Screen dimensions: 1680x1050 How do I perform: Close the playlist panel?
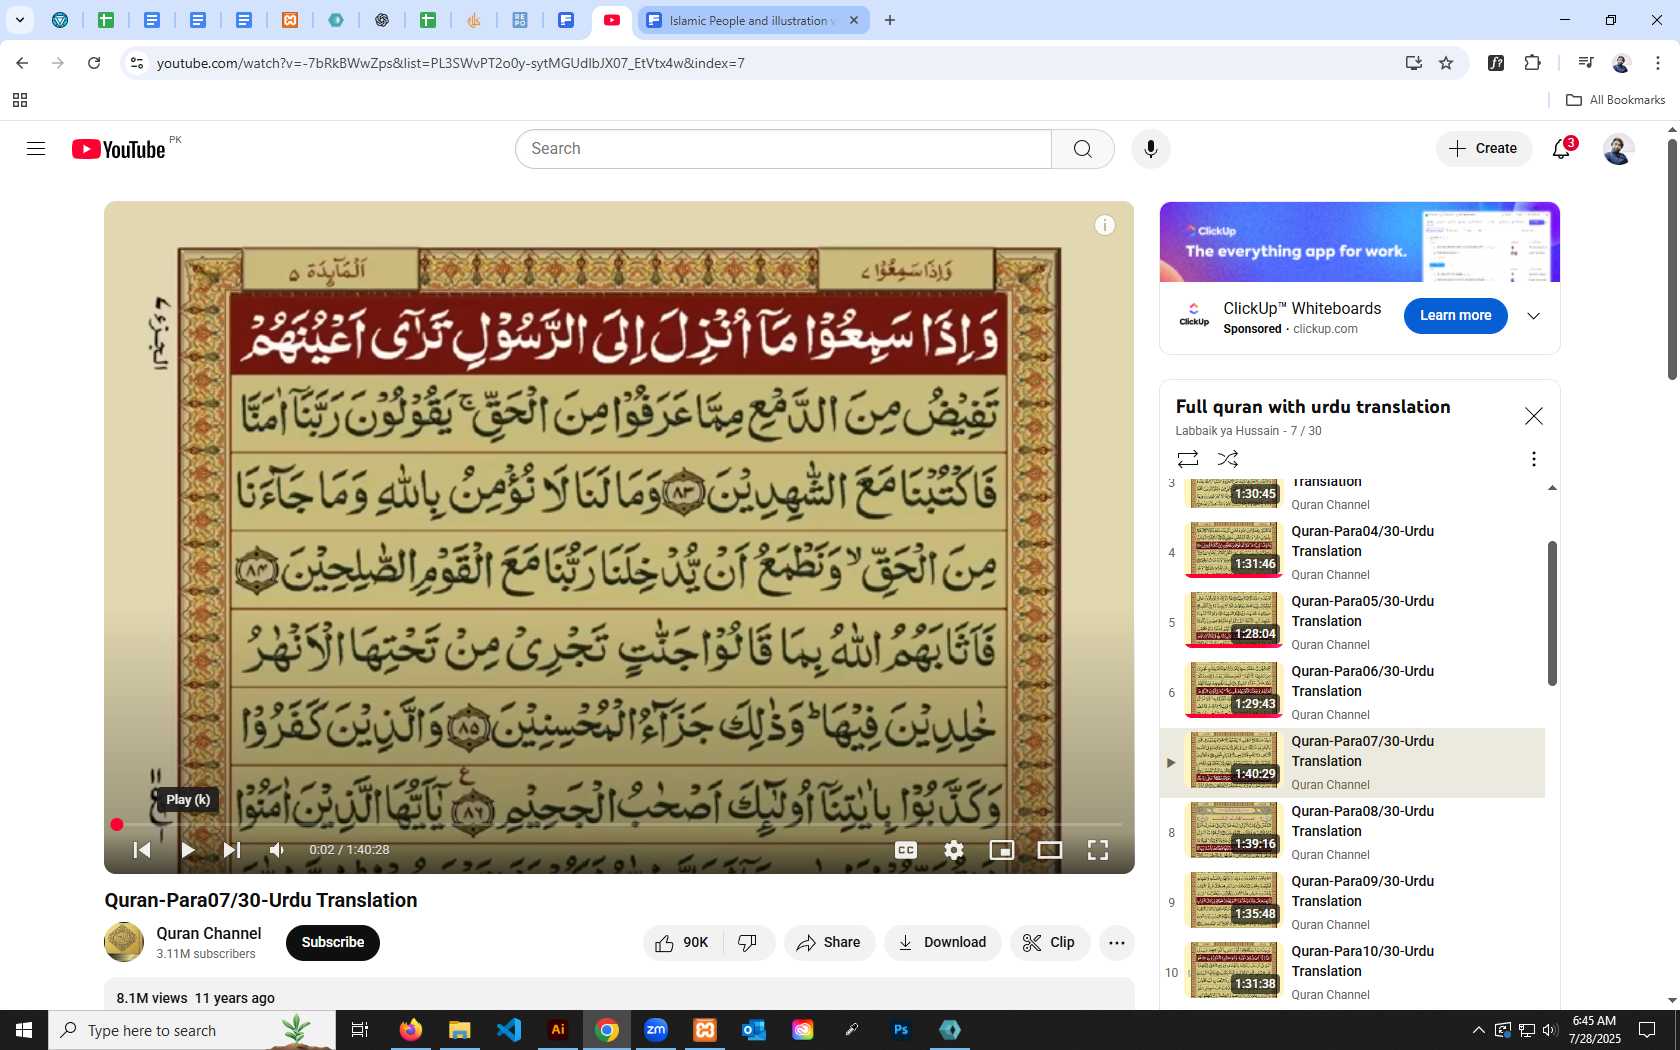click(x=1533, y=416)
